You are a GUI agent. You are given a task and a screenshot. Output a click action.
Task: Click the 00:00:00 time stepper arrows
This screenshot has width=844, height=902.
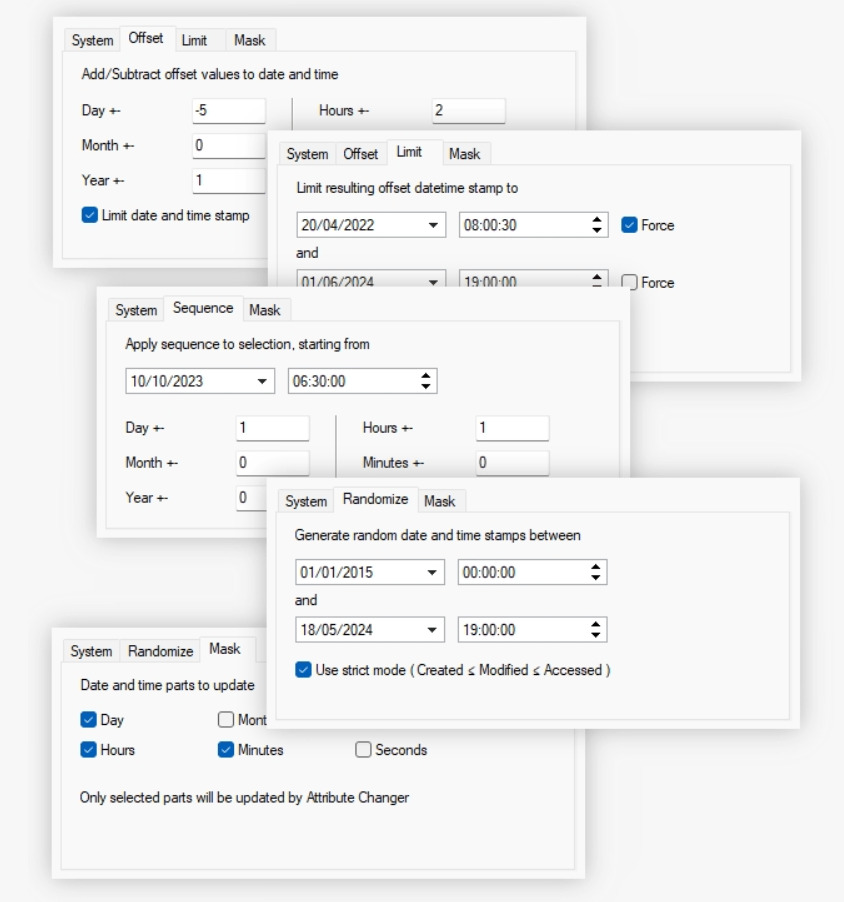(597, 573)
